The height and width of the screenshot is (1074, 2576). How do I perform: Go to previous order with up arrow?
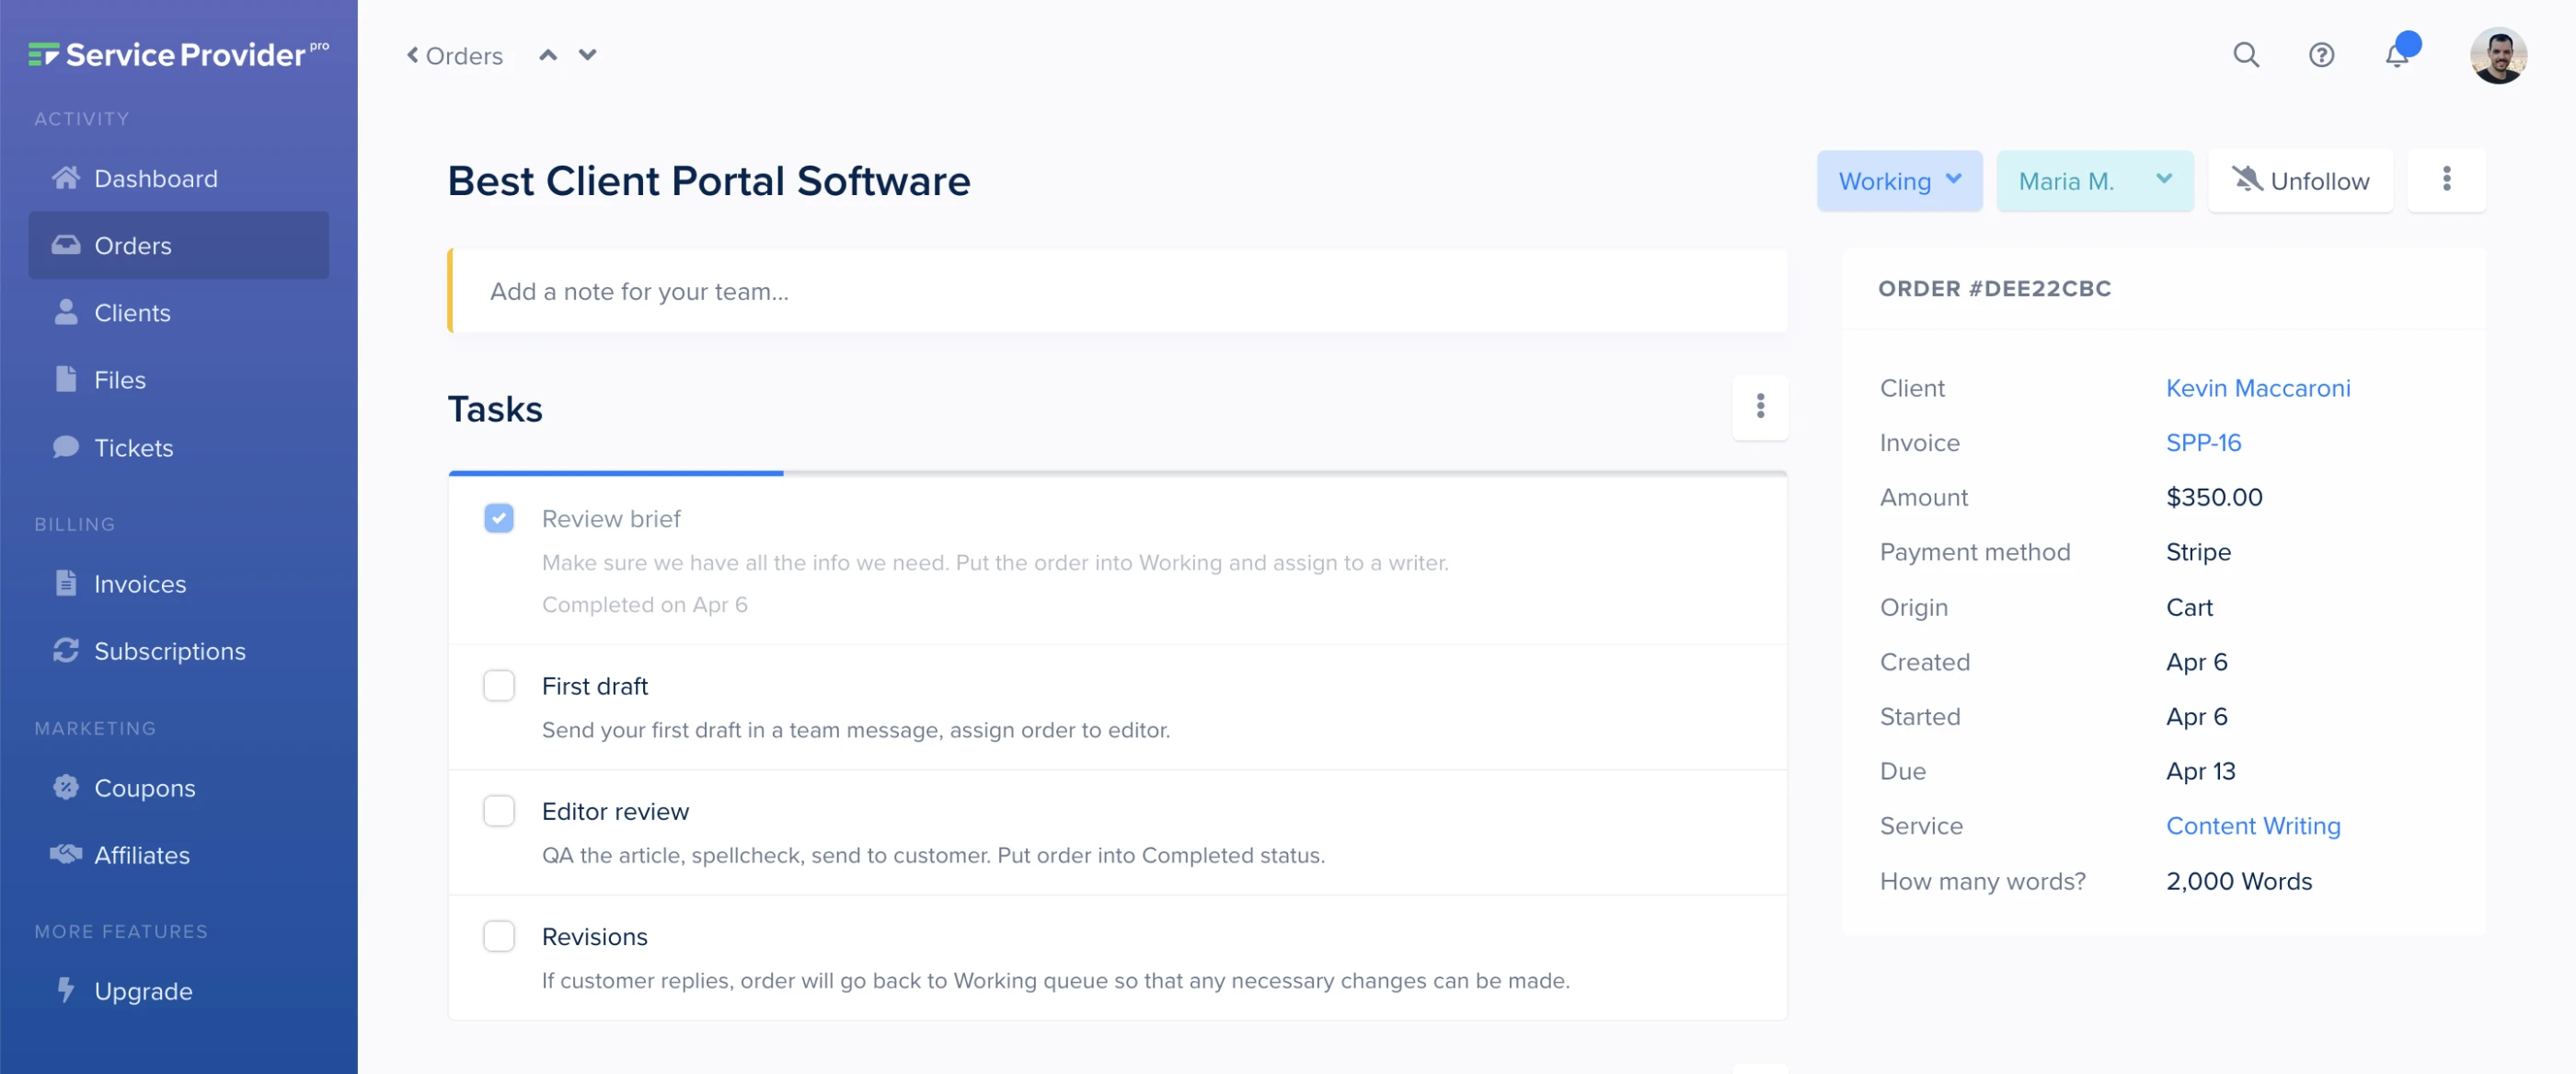click(548, 55)
